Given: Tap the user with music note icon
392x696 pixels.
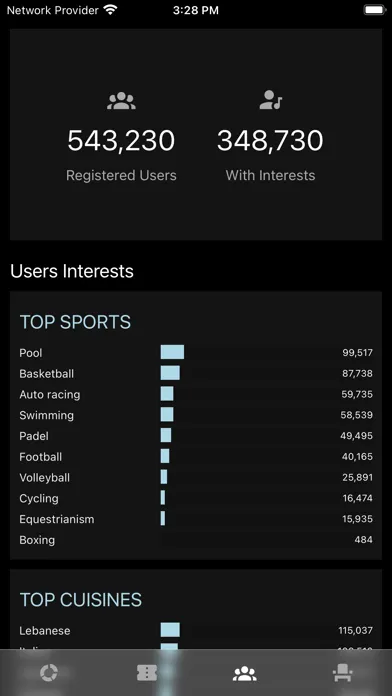Looking at the screenshot, I should tap(271, 100).
